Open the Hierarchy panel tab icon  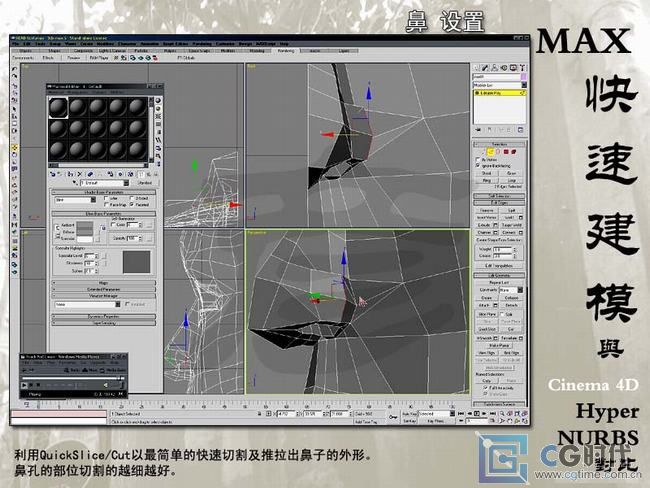(x=494, y=68)
